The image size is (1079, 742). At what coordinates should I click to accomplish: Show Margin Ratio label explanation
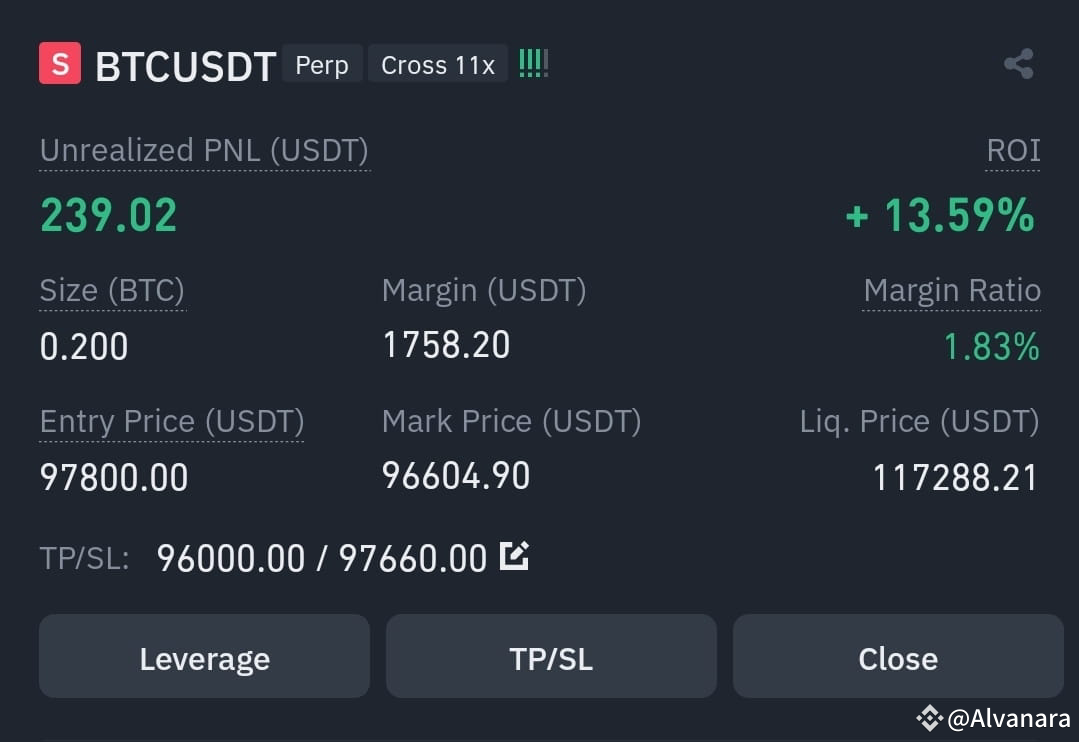[952, 291]
